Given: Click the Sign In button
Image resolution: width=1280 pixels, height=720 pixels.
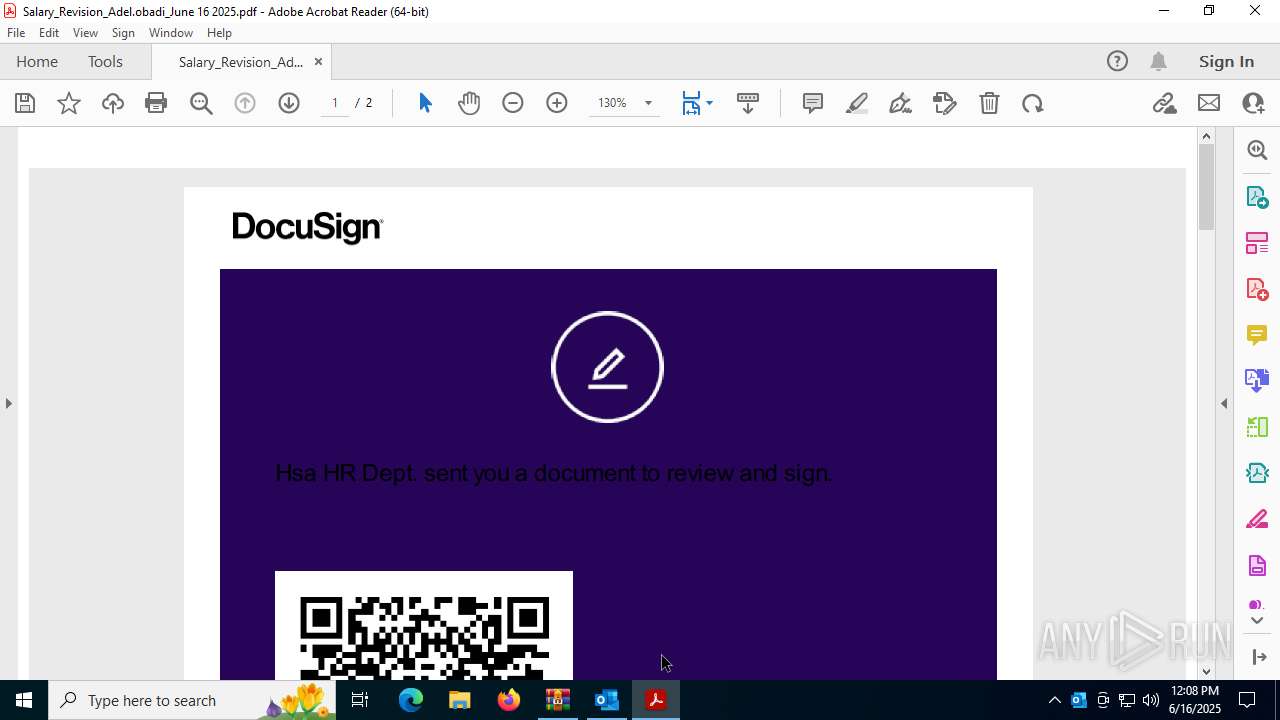Looking at the screenshot, I should (x=1226, y=62).
